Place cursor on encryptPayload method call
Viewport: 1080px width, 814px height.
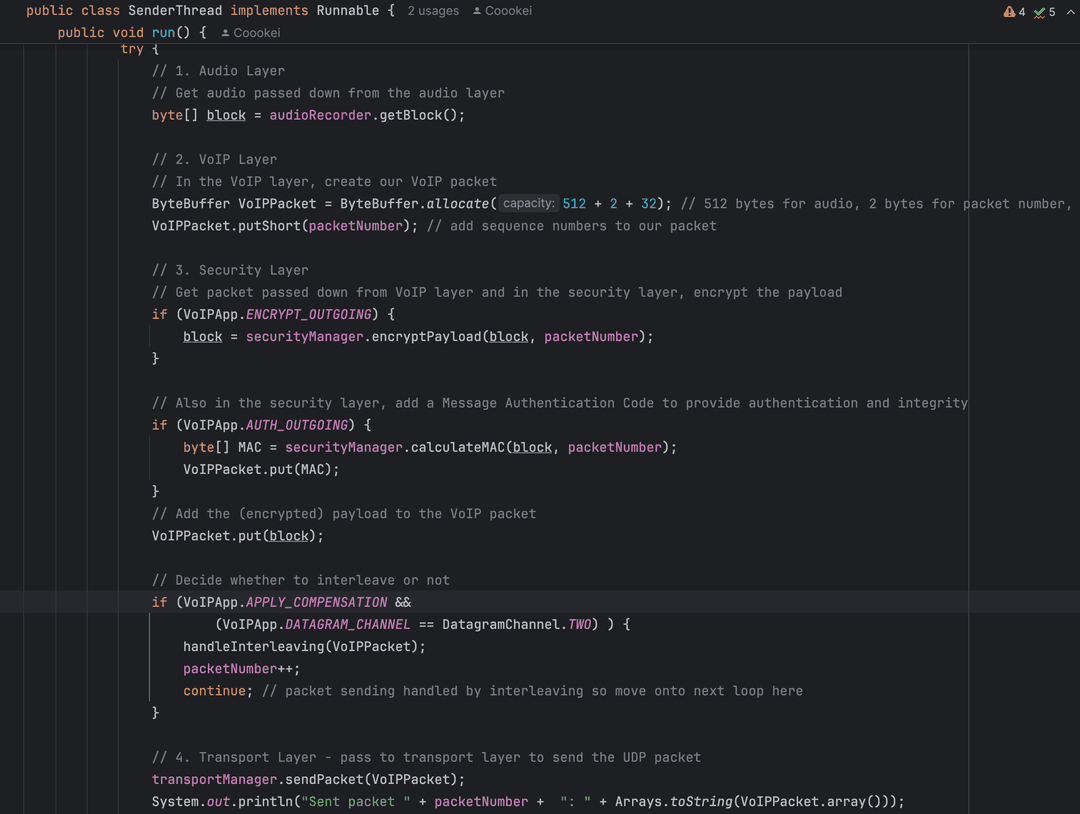[x=427, y=337]
